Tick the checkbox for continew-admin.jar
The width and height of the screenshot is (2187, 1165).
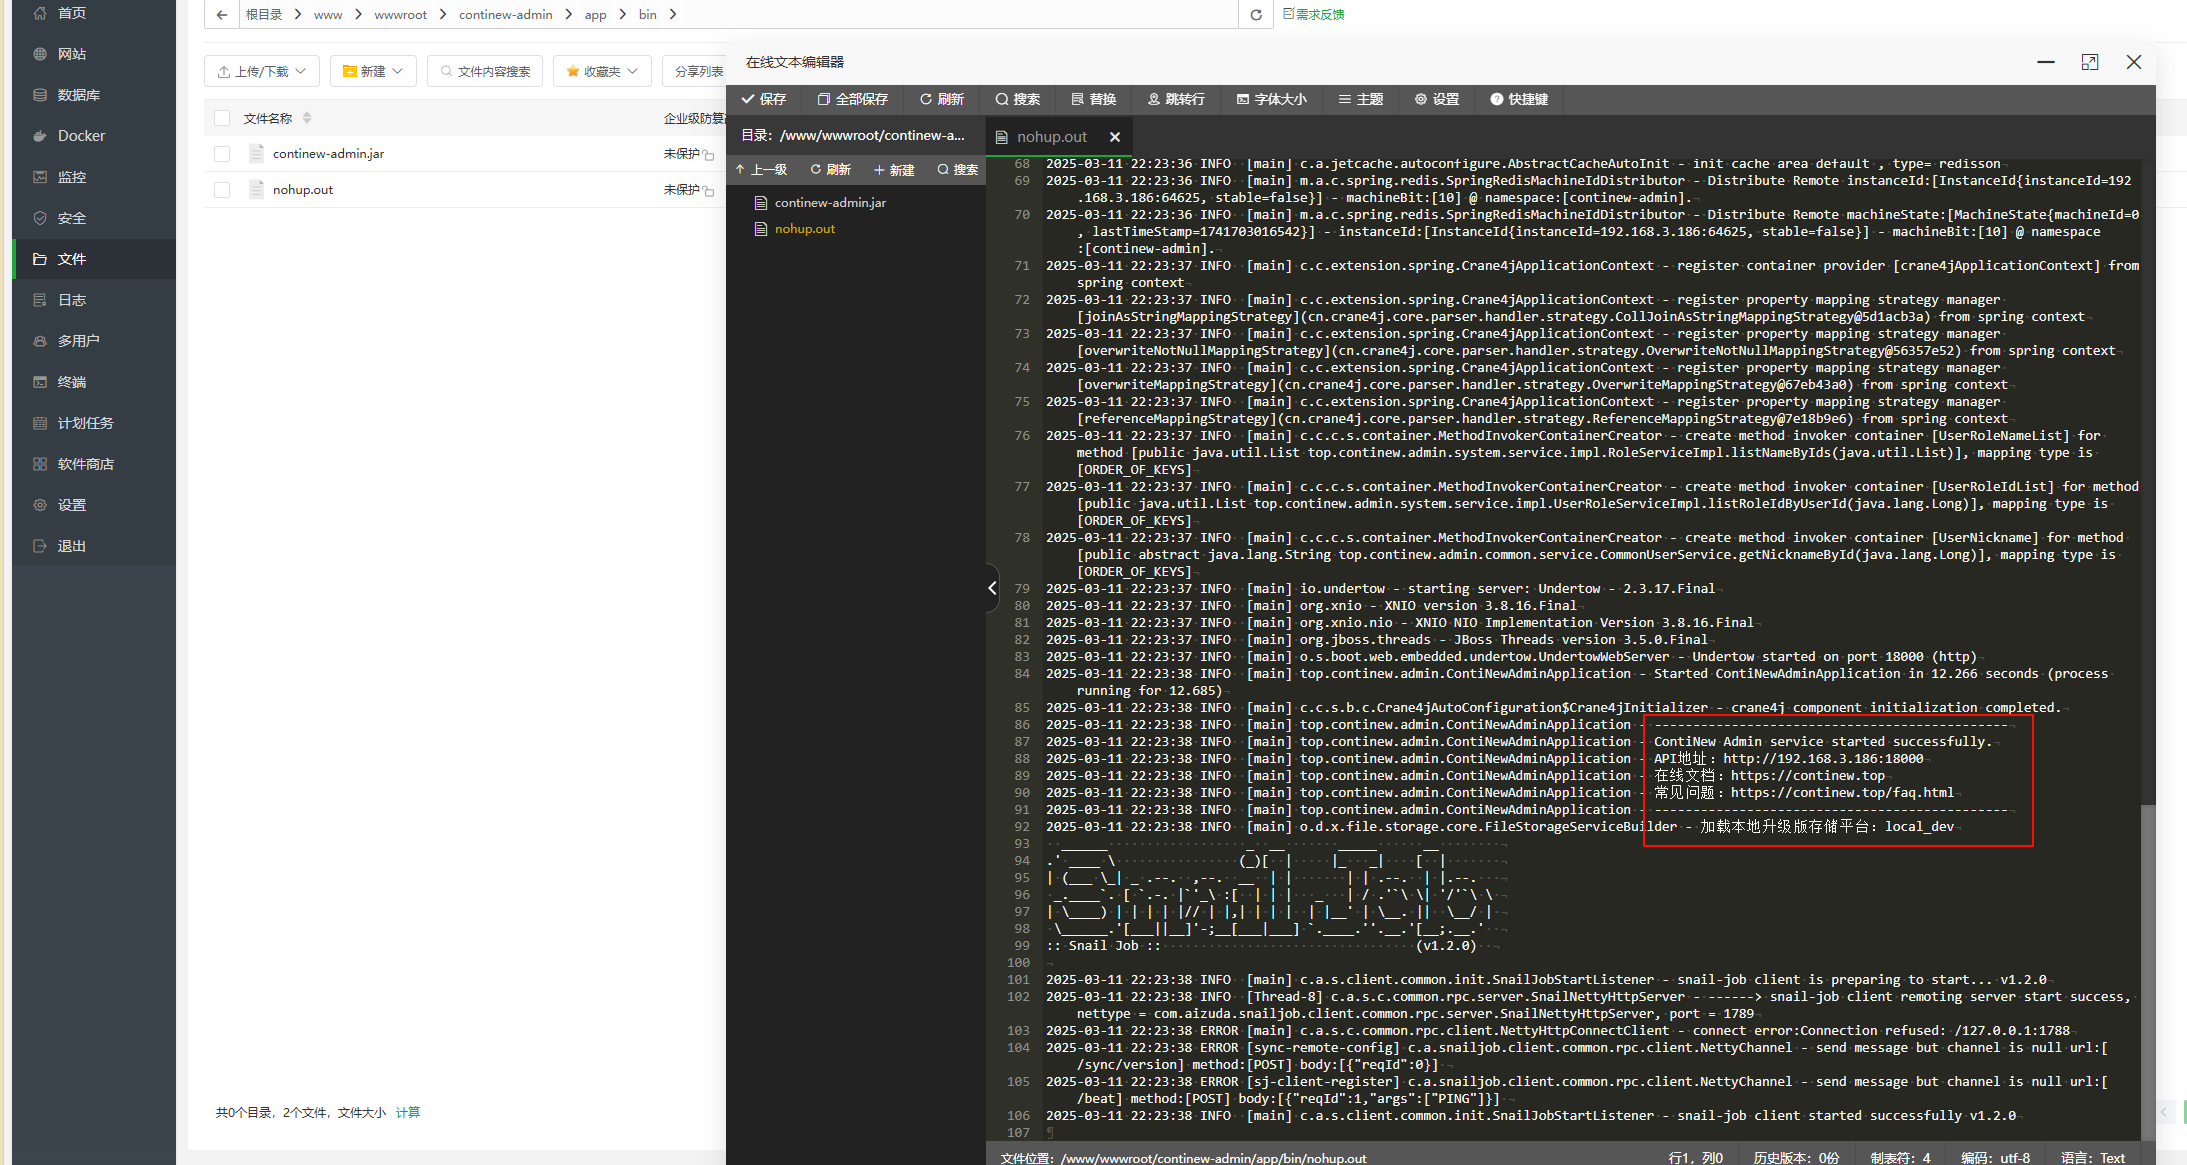coord(222,154)
